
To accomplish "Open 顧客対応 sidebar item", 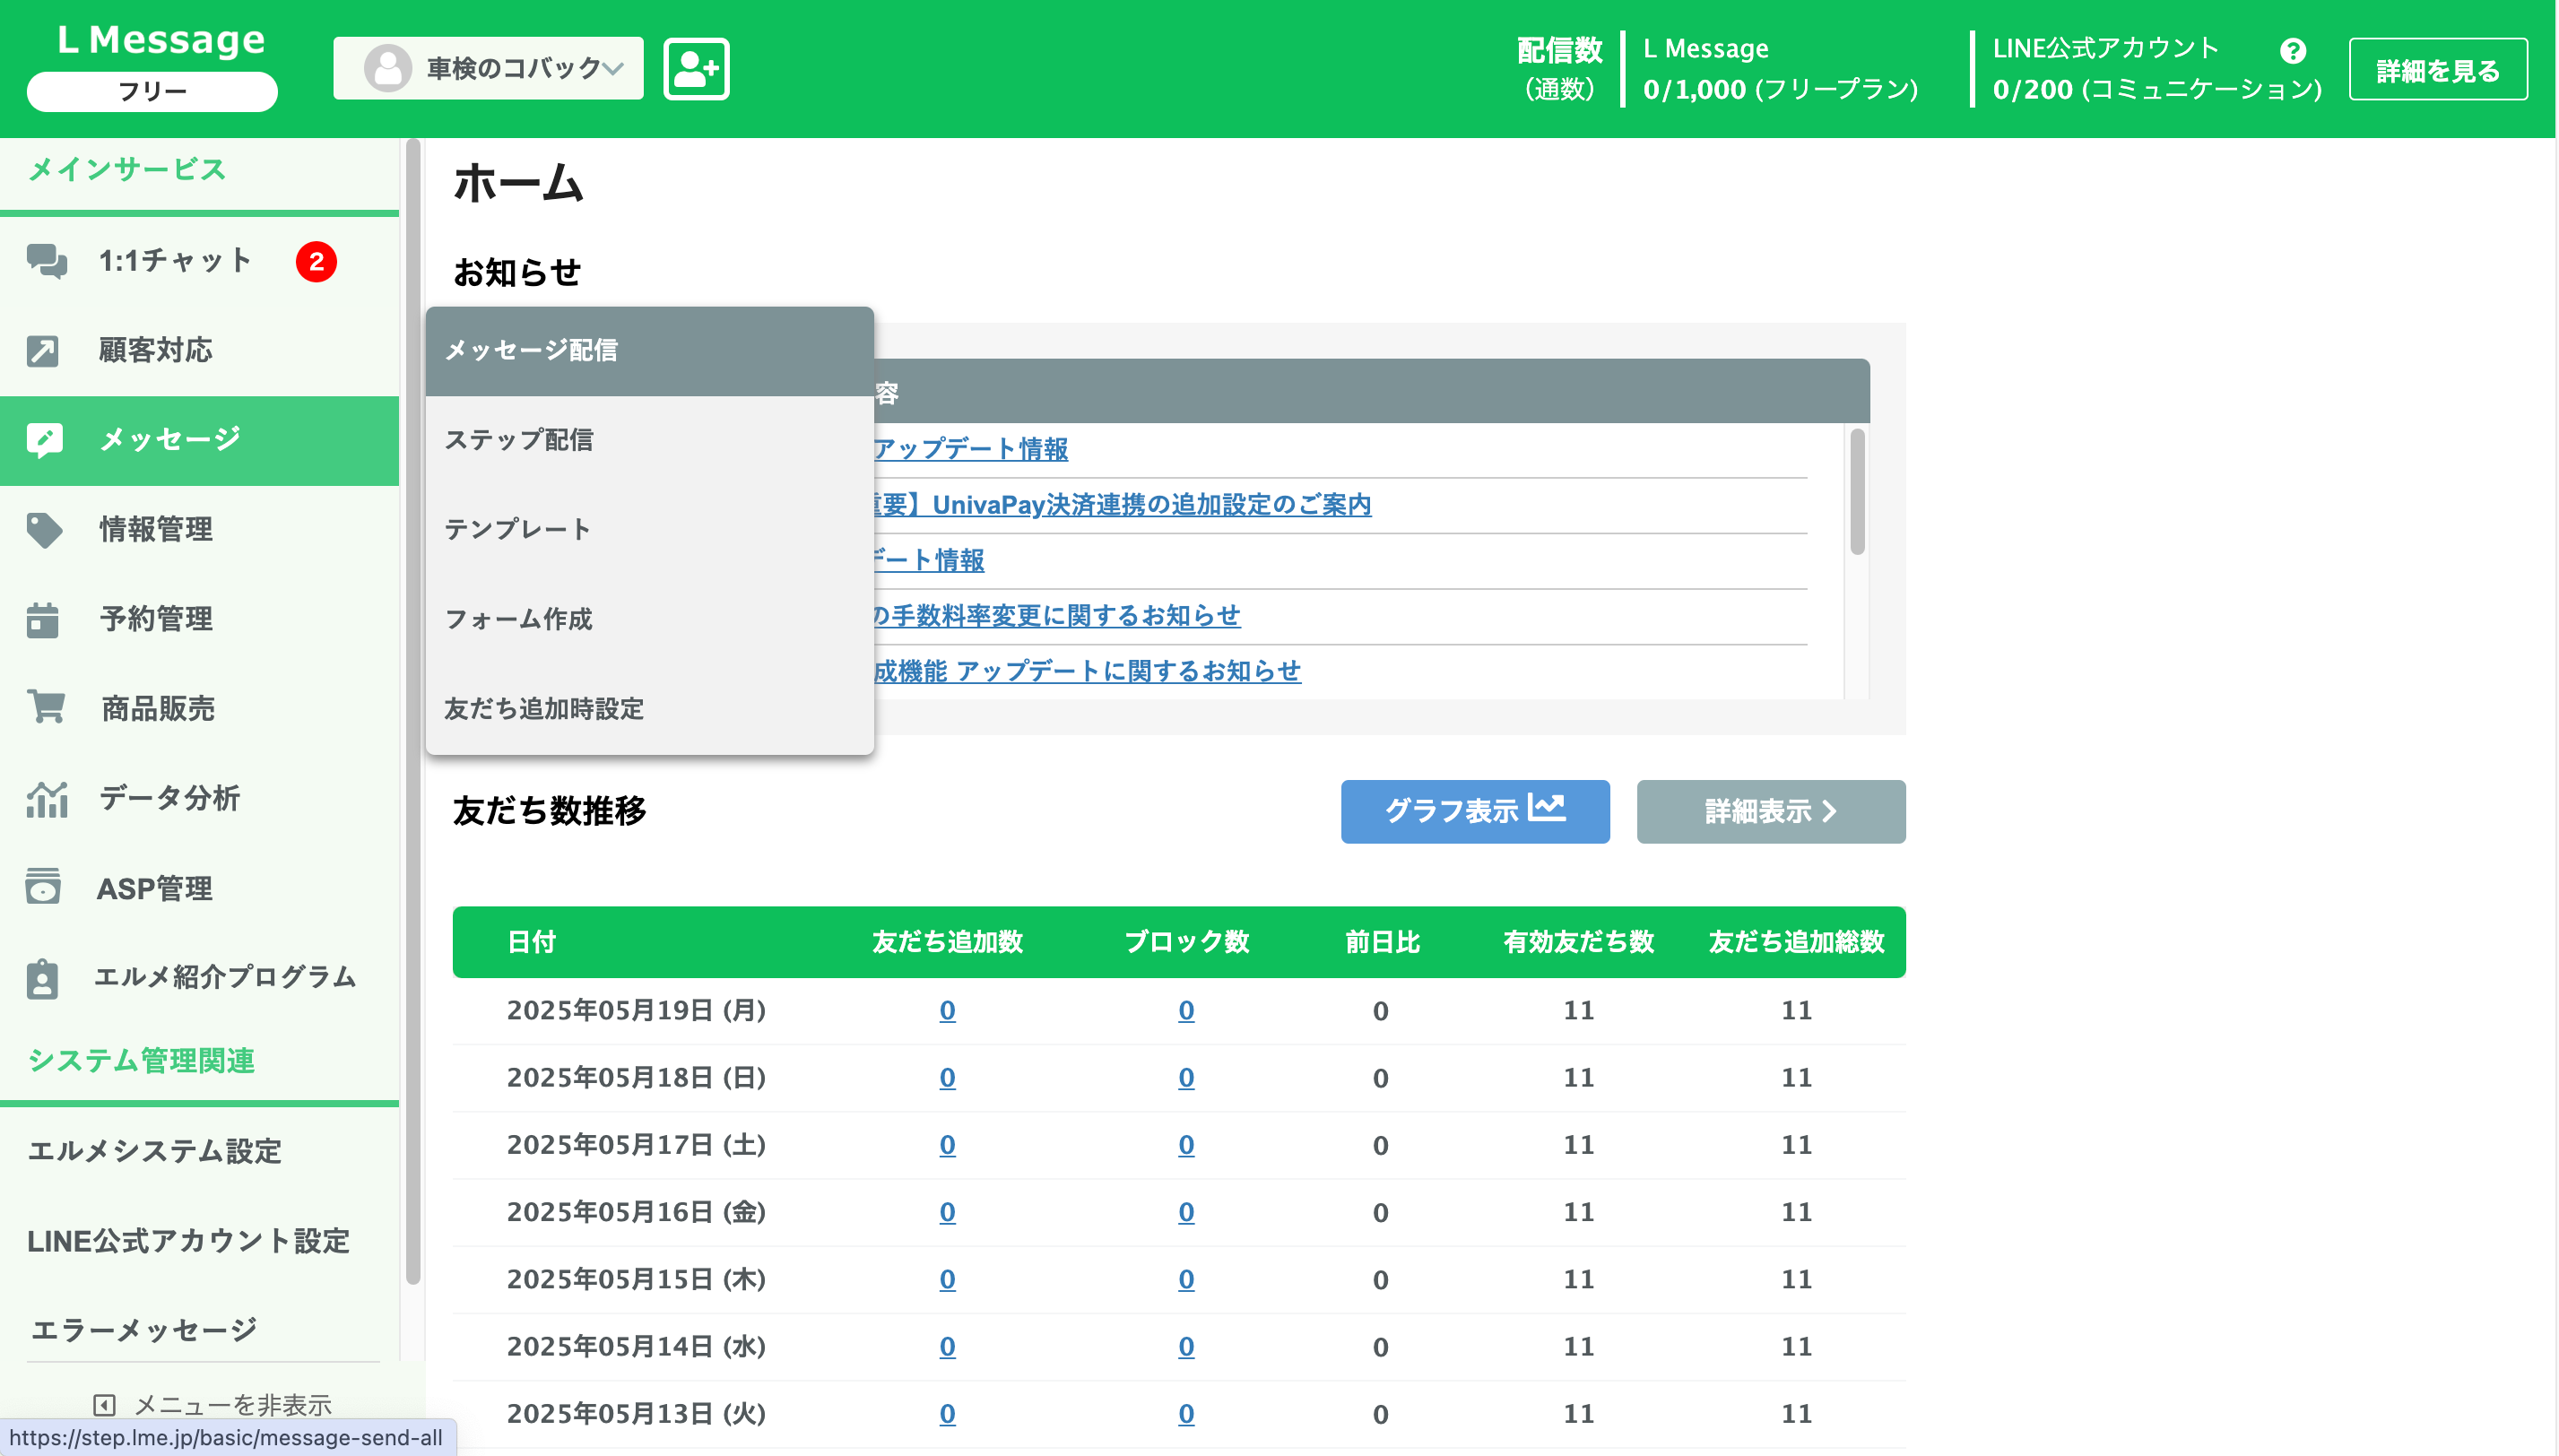I will coord(200,351).
